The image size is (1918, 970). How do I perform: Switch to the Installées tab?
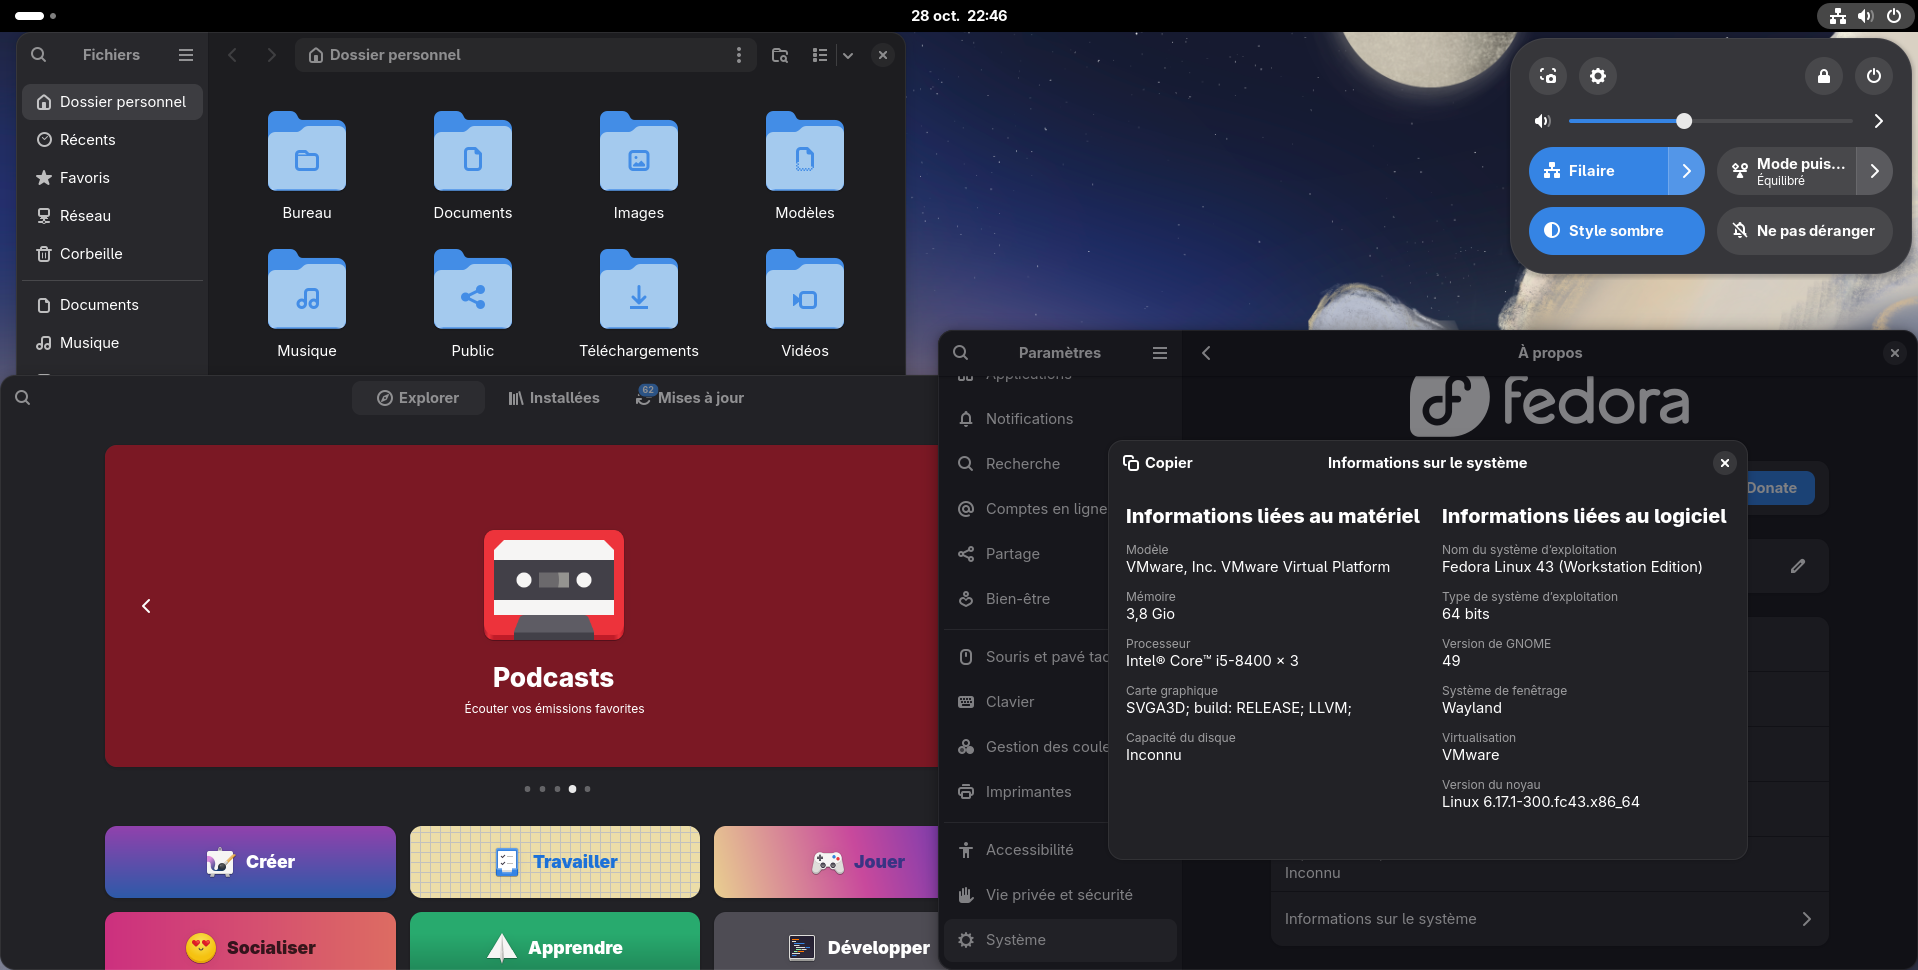coord(554,398)
